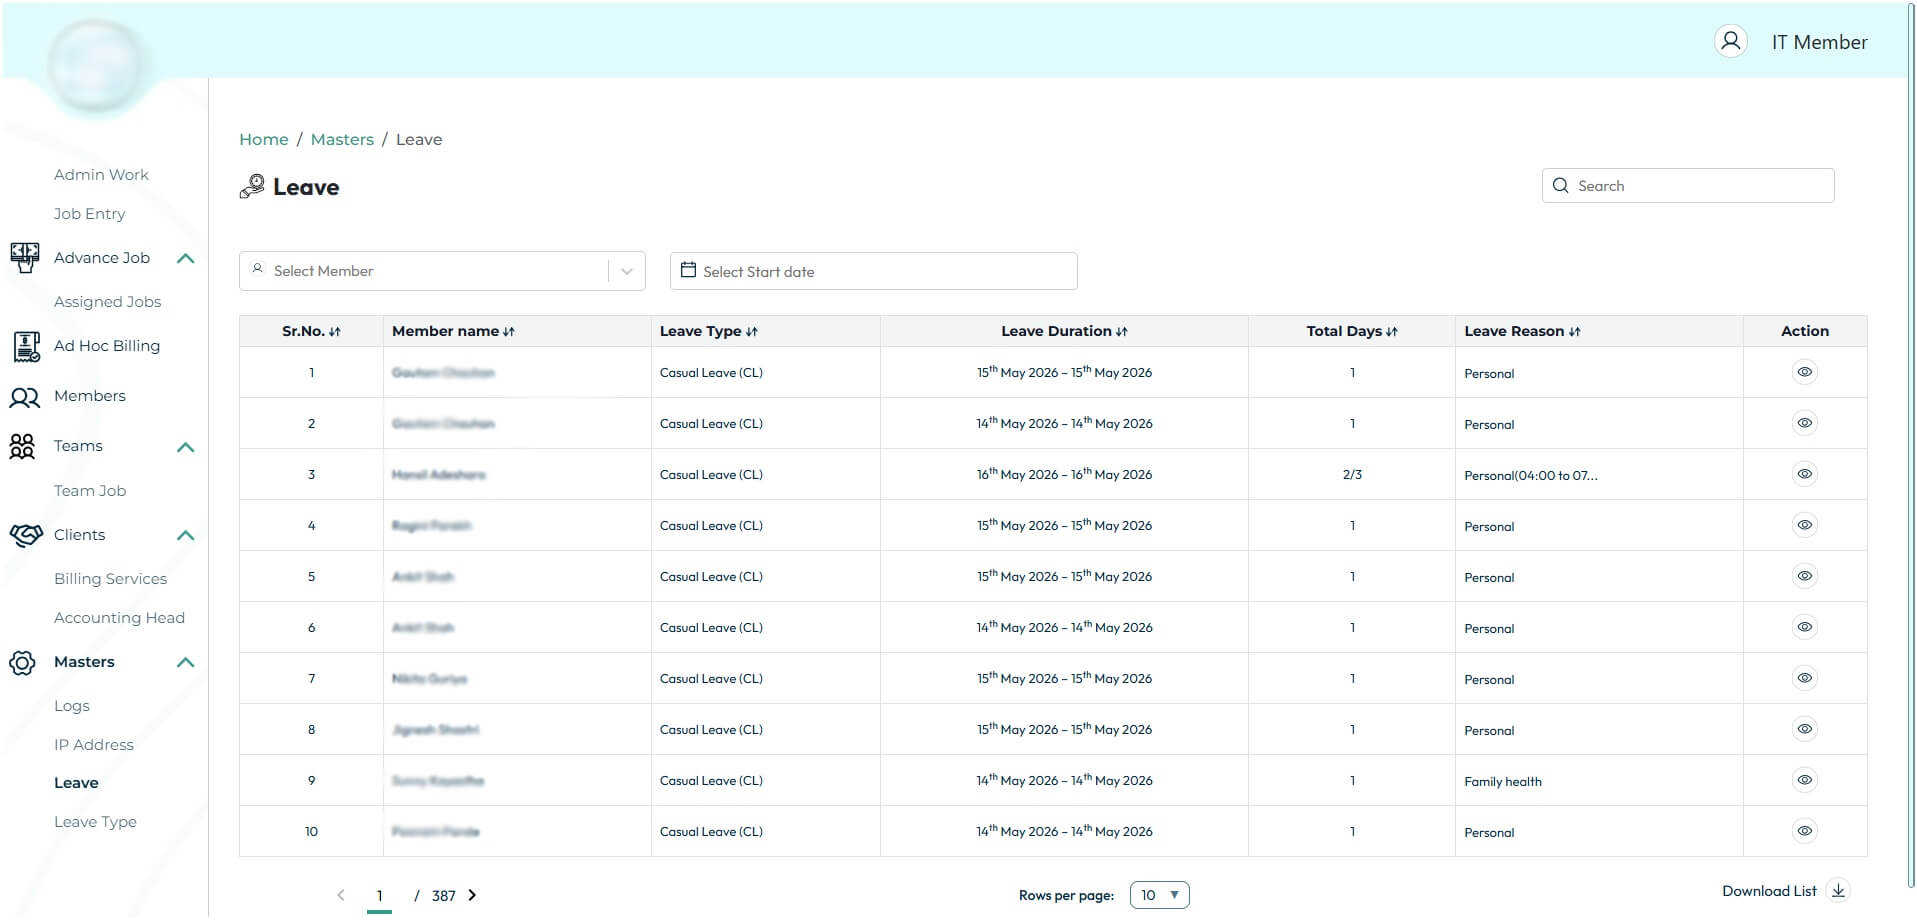1917x920 pixels.
Task: Click the Download List link
Action: pos(1769,891)
